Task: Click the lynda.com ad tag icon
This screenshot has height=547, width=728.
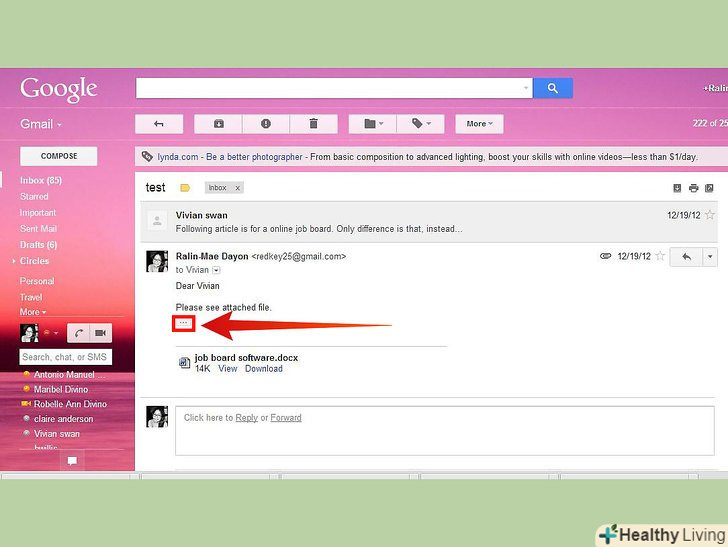Action: [x=147, y=156]
